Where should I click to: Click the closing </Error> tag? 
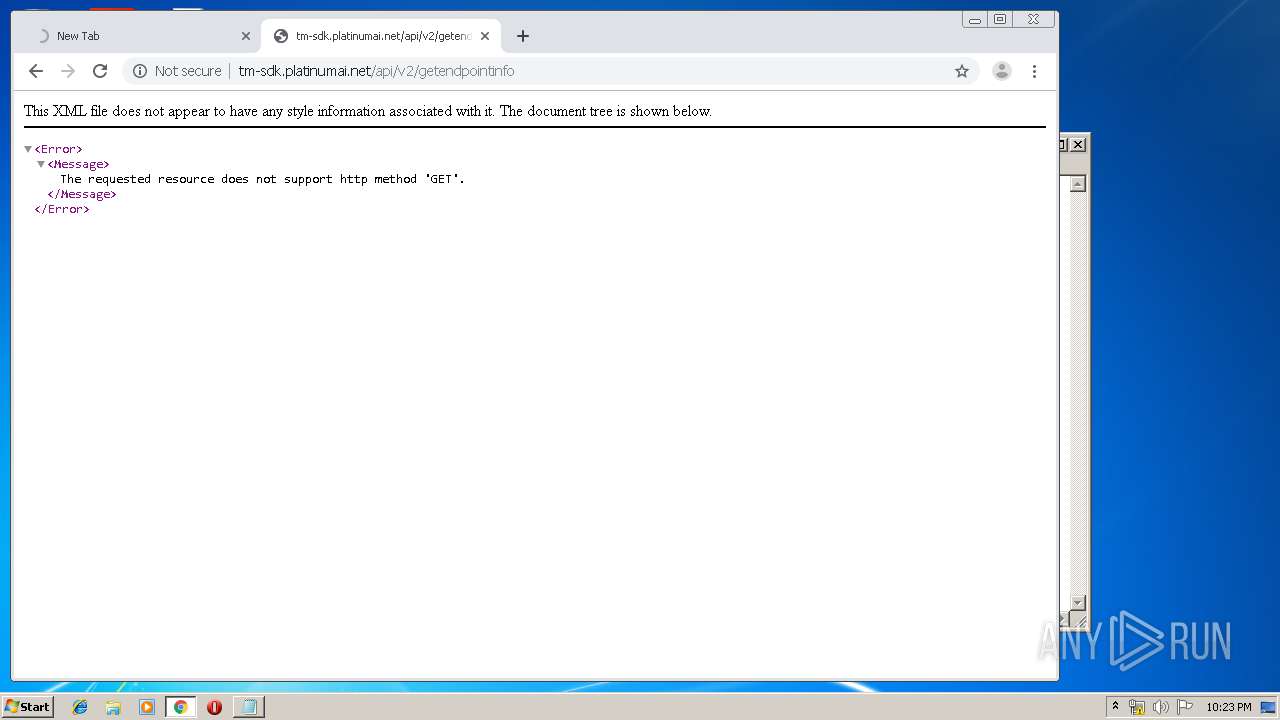point(62,209)
